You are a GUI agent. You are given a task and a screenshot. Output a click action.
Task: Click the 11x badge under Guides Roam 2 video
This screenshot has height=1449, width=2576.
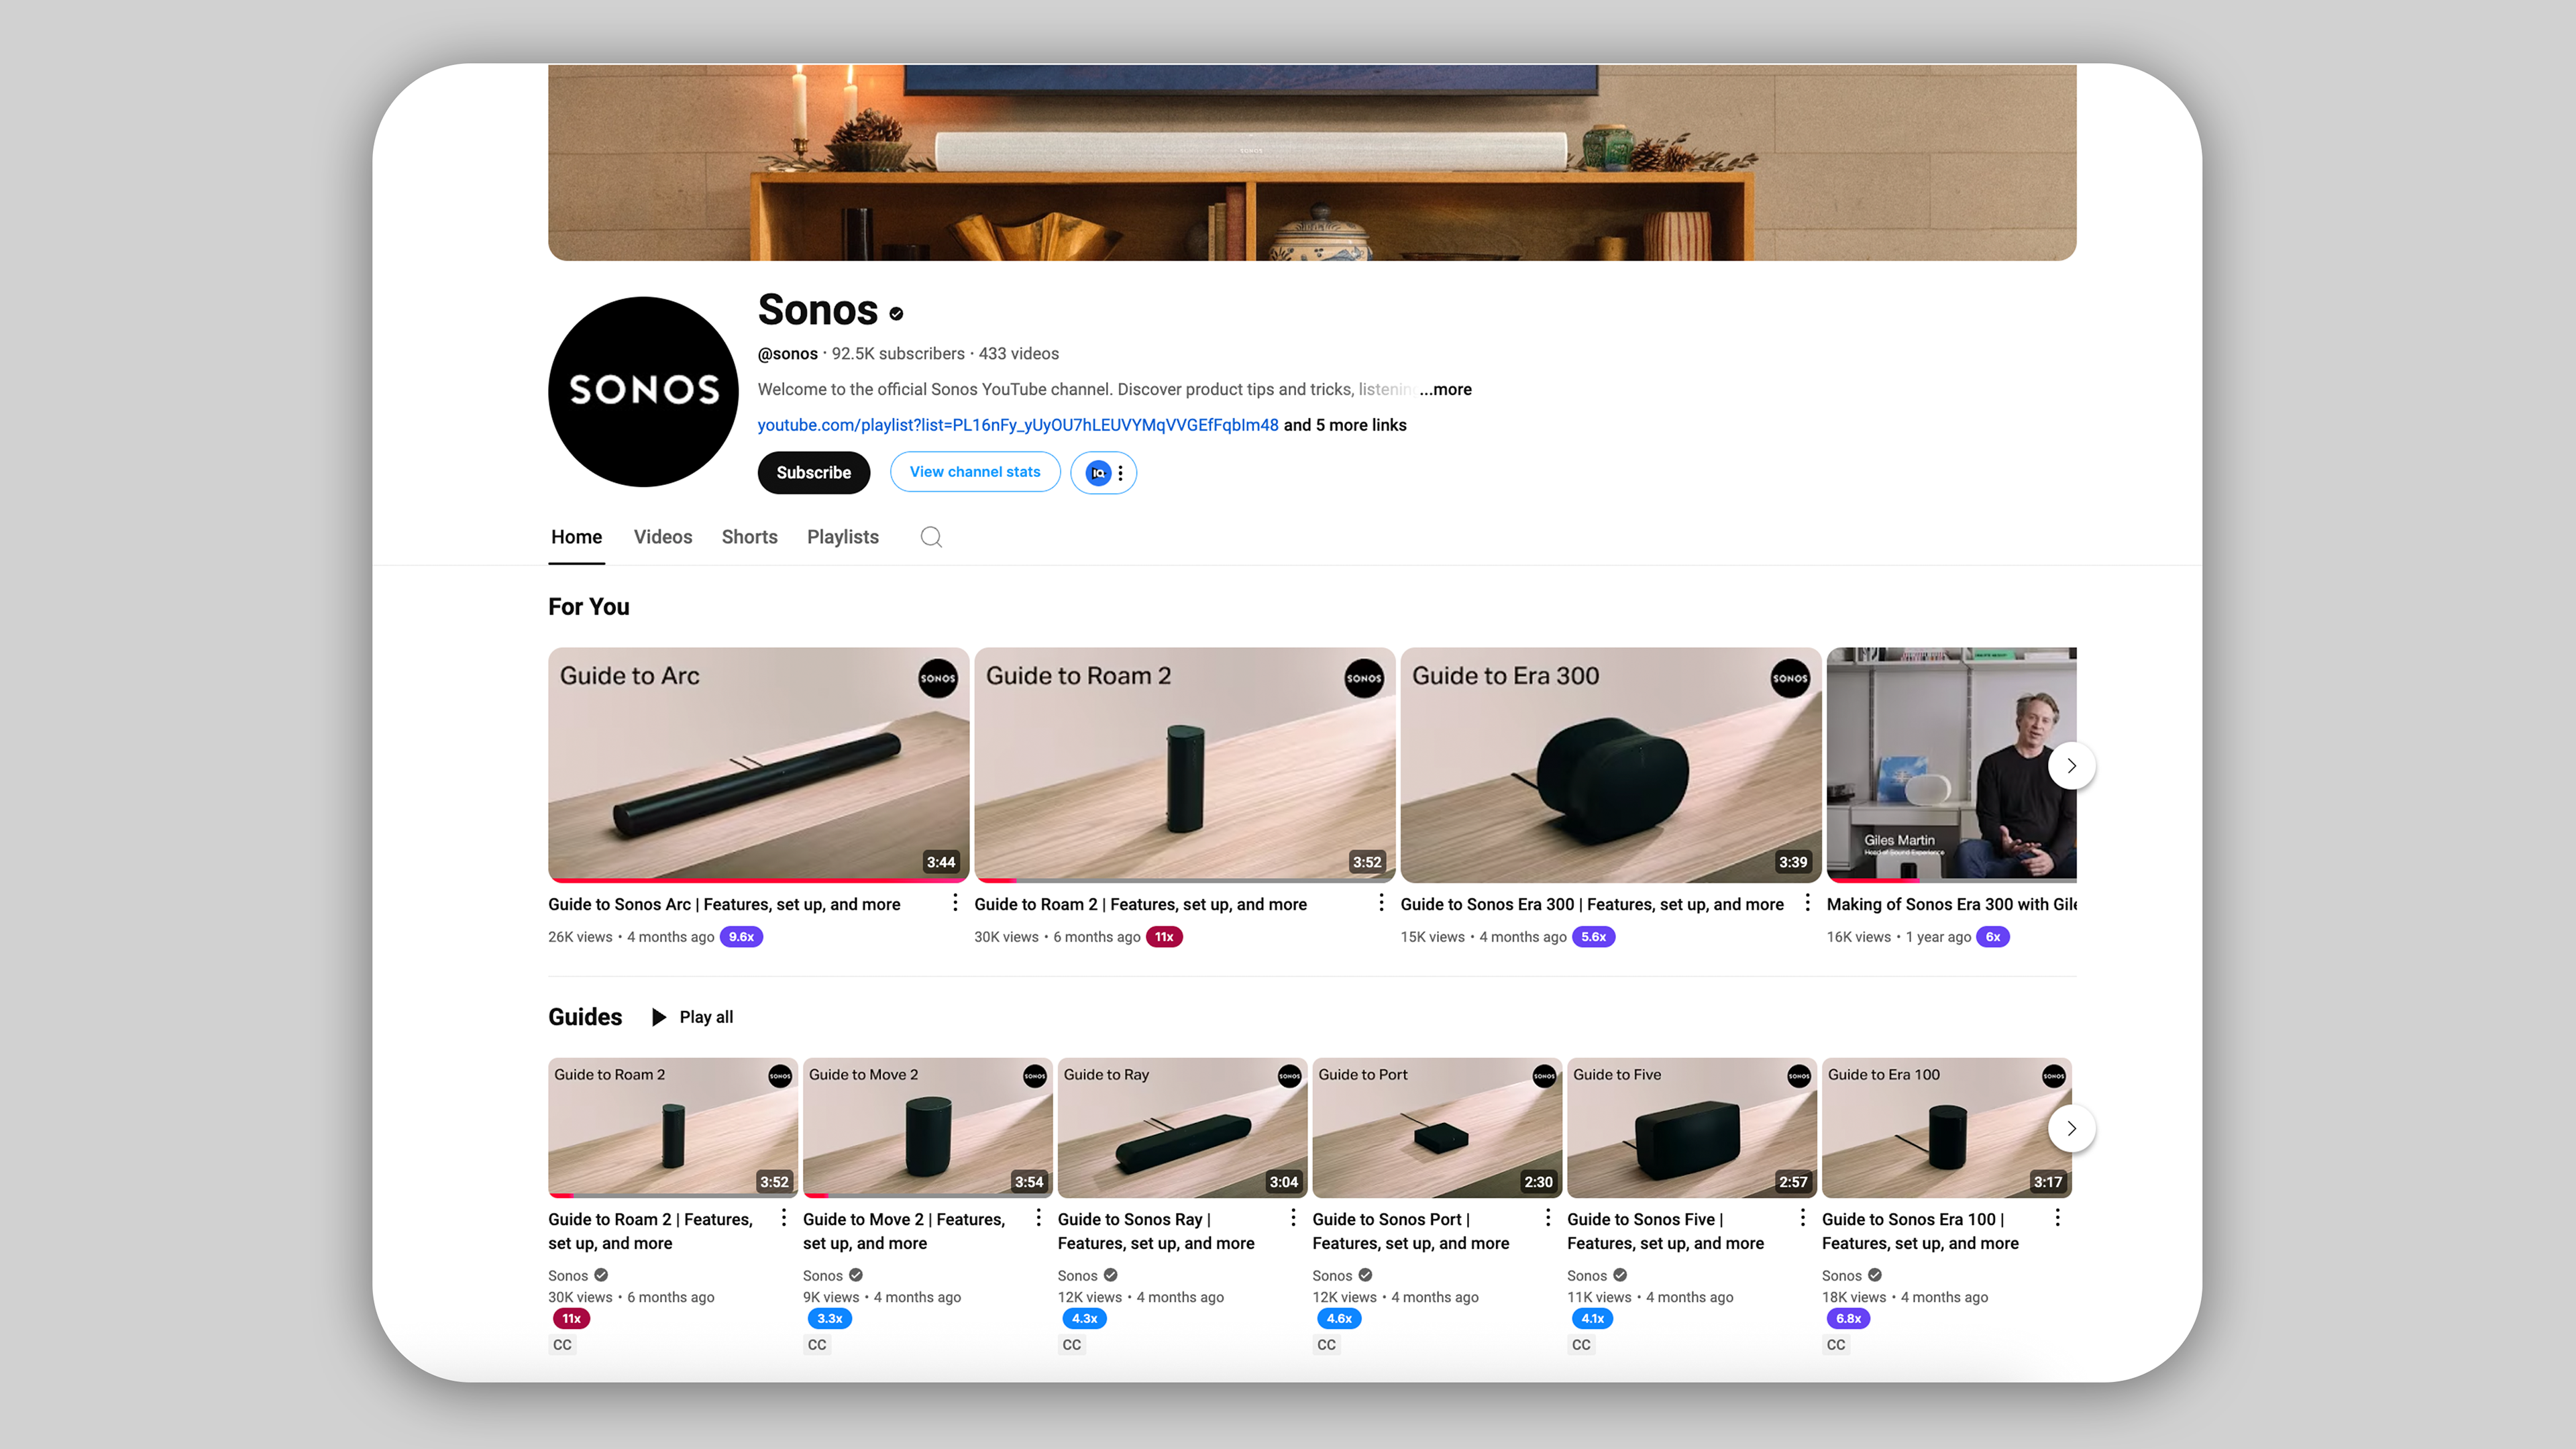571,1319
